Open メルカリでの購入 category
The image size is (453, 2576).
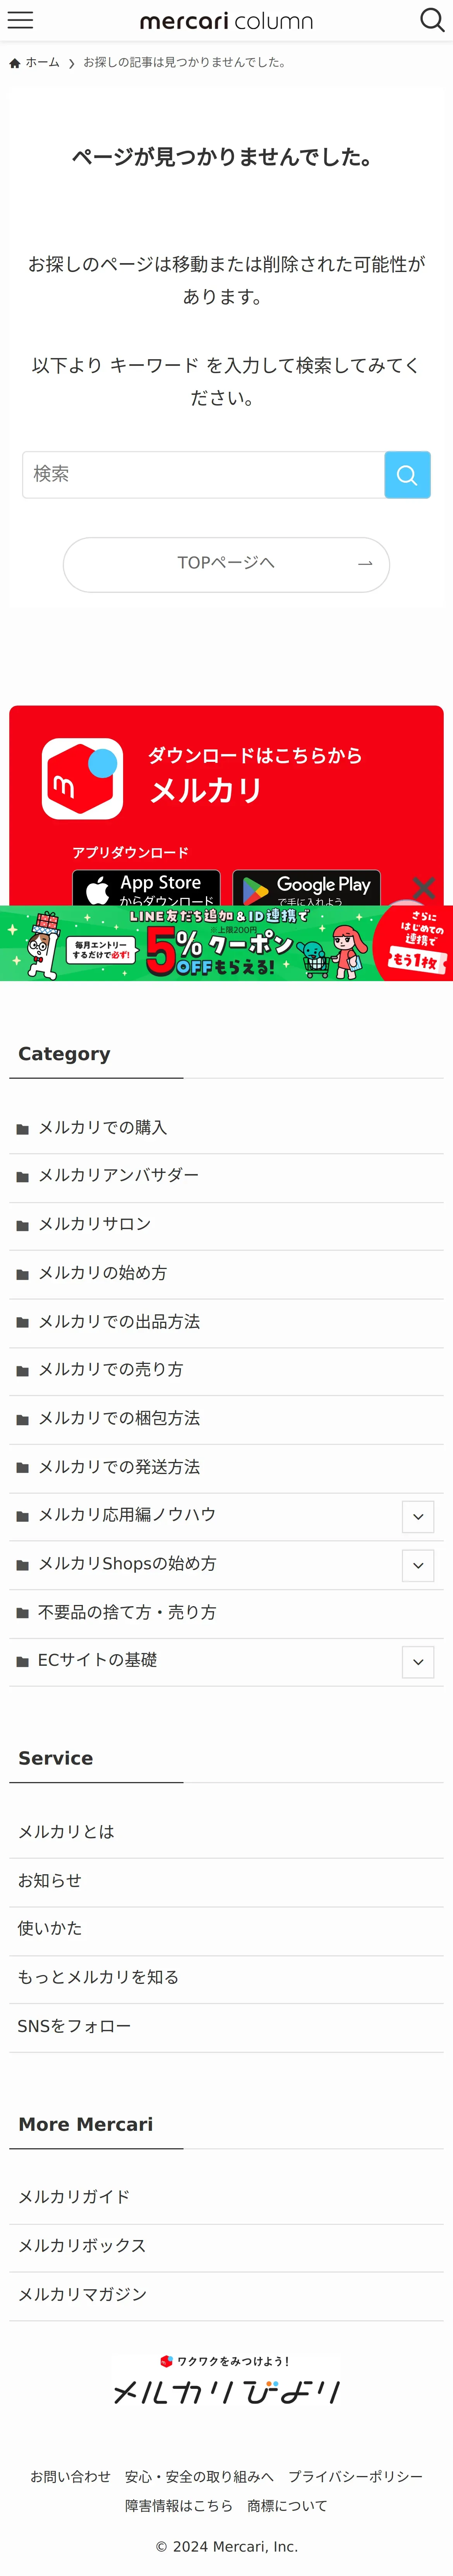click(x=102, y=1127)
